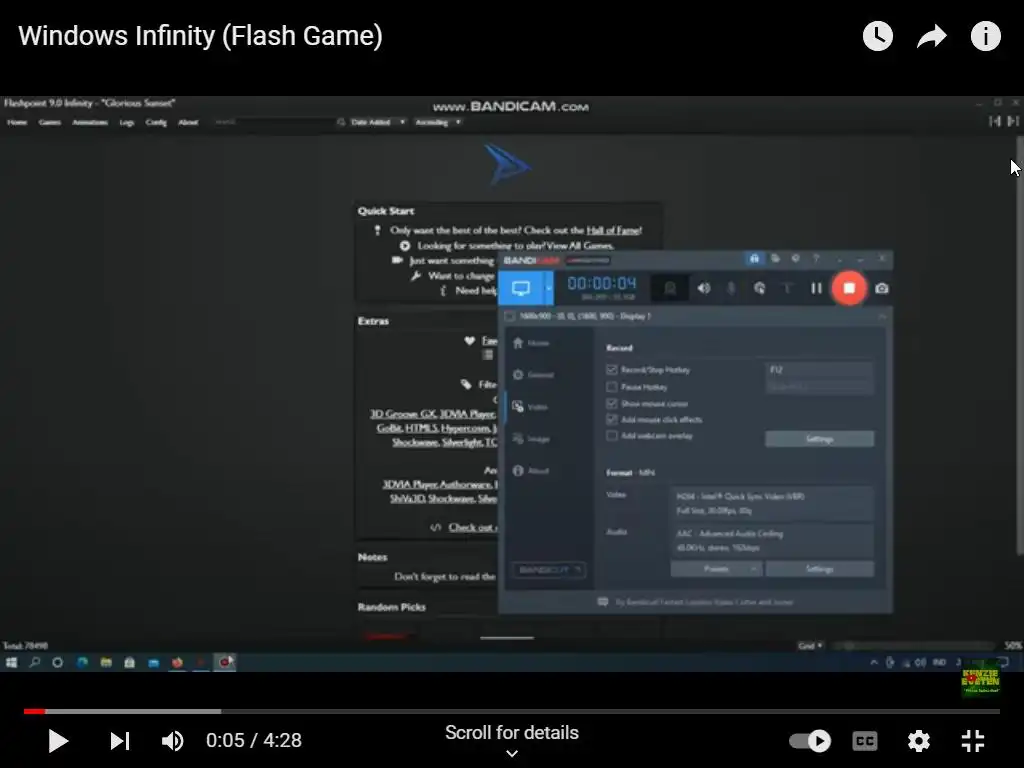Click Bandicam mouse click effect icon
The width and height of the screenshot is (1024, 768).
click(760, 288)
